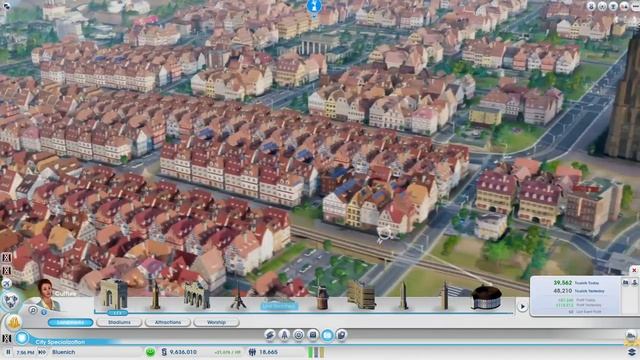640x360 pixels.
Task: Click the blue info icon near the advisor
Action: pyautogui.click(x=44, y=312)
